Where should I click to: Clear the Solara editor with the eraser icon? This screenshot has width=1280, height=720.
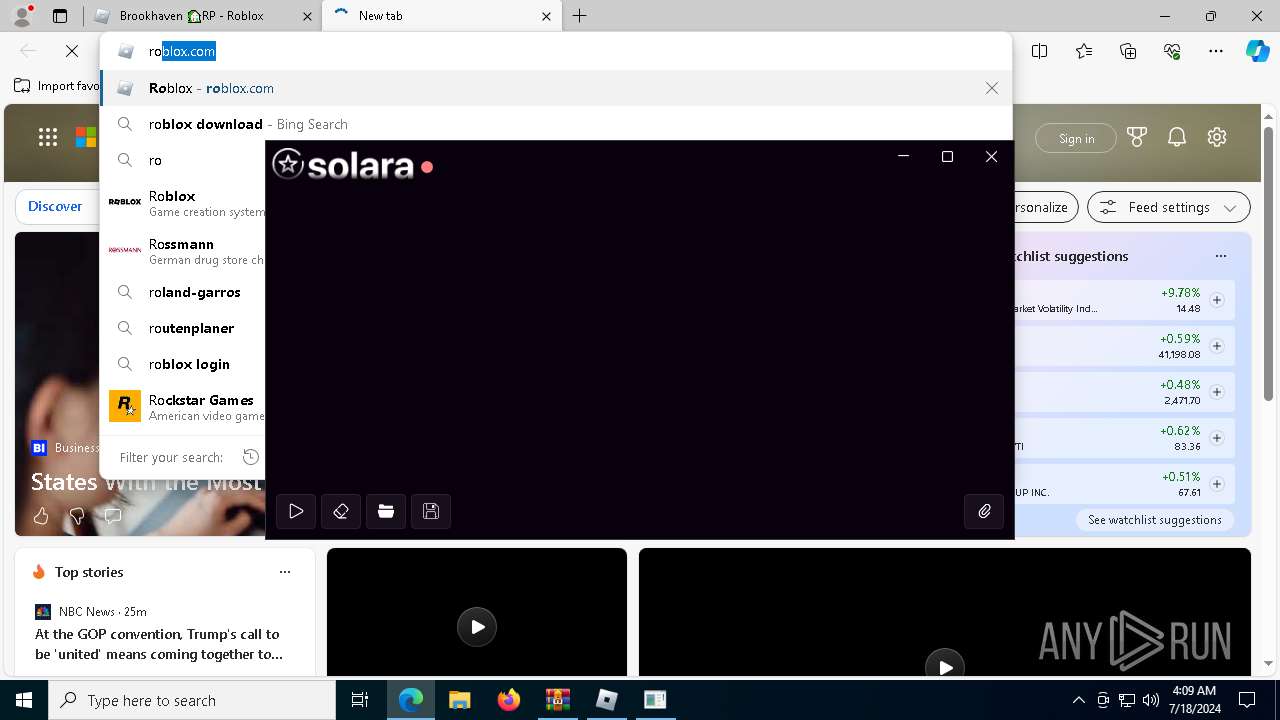(x=341, y=511)
